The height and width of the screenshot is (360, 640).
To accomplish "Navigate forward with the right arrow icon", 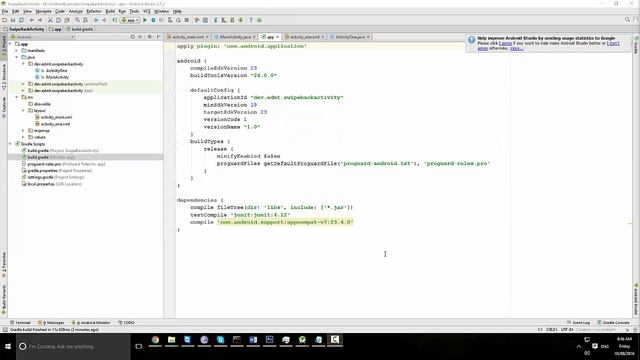I will tap(104, 20).
